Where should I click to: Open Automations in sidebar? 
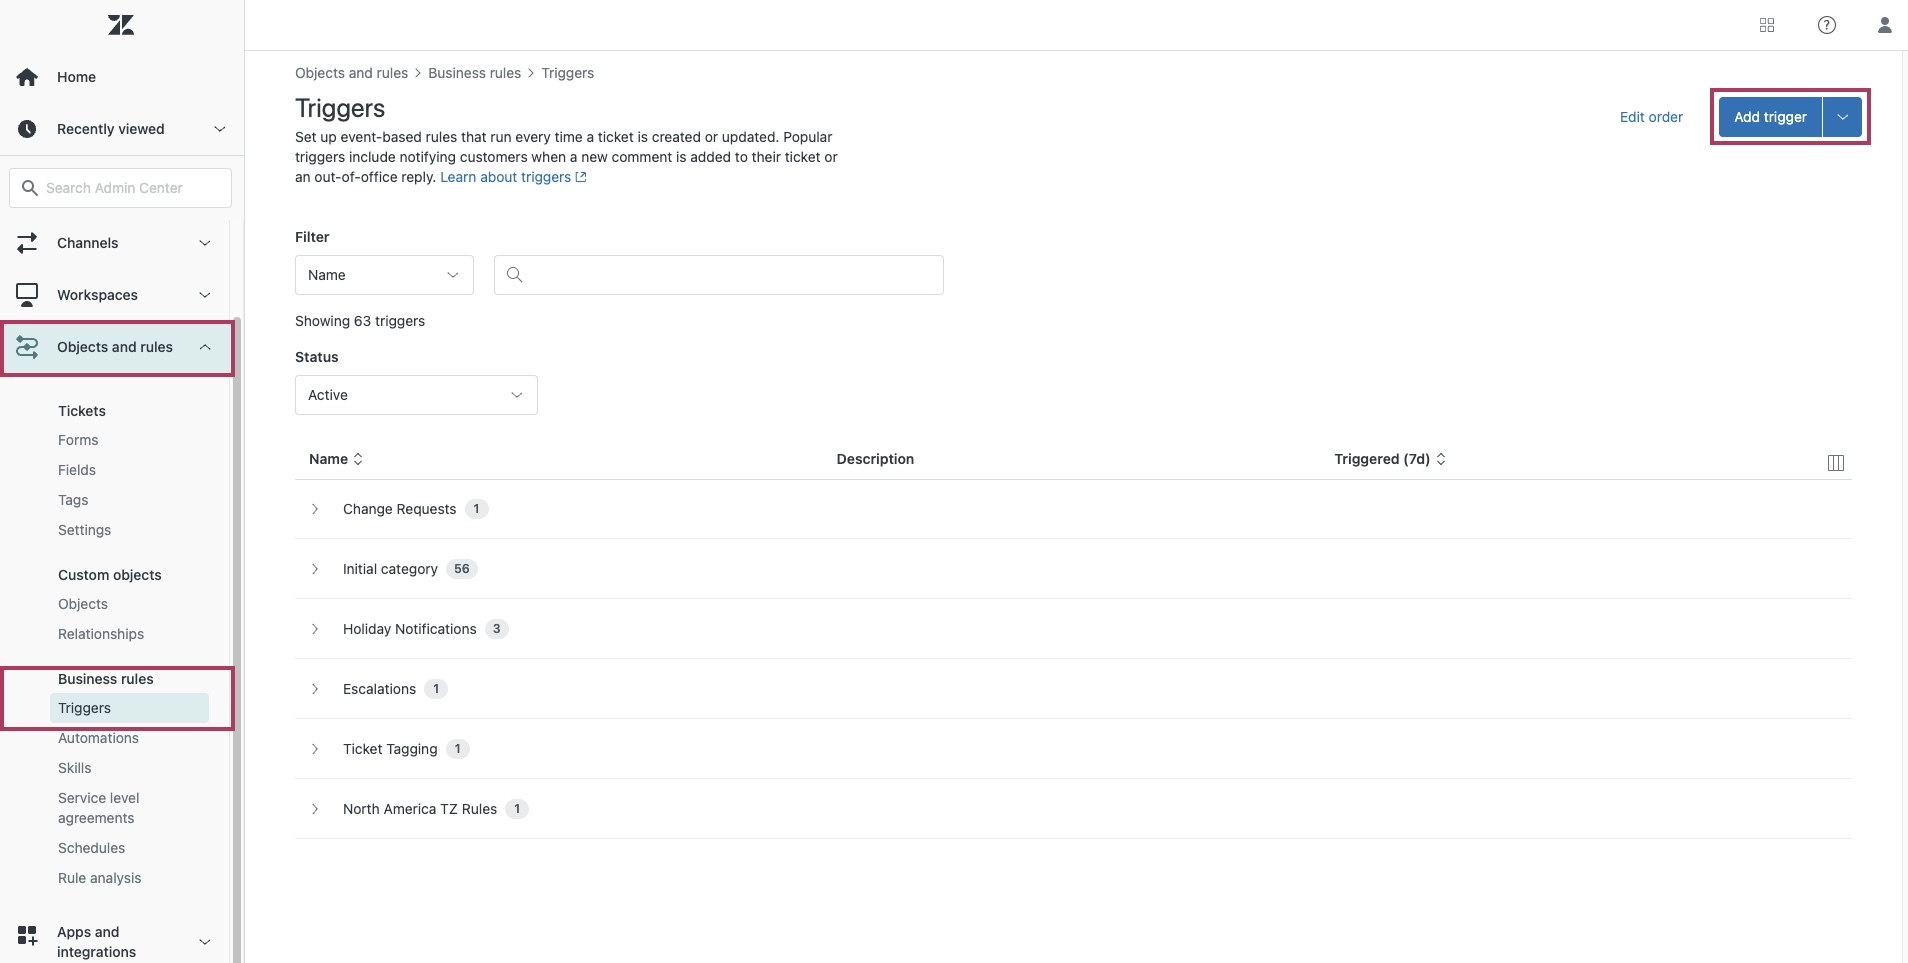tap(98, 738)
